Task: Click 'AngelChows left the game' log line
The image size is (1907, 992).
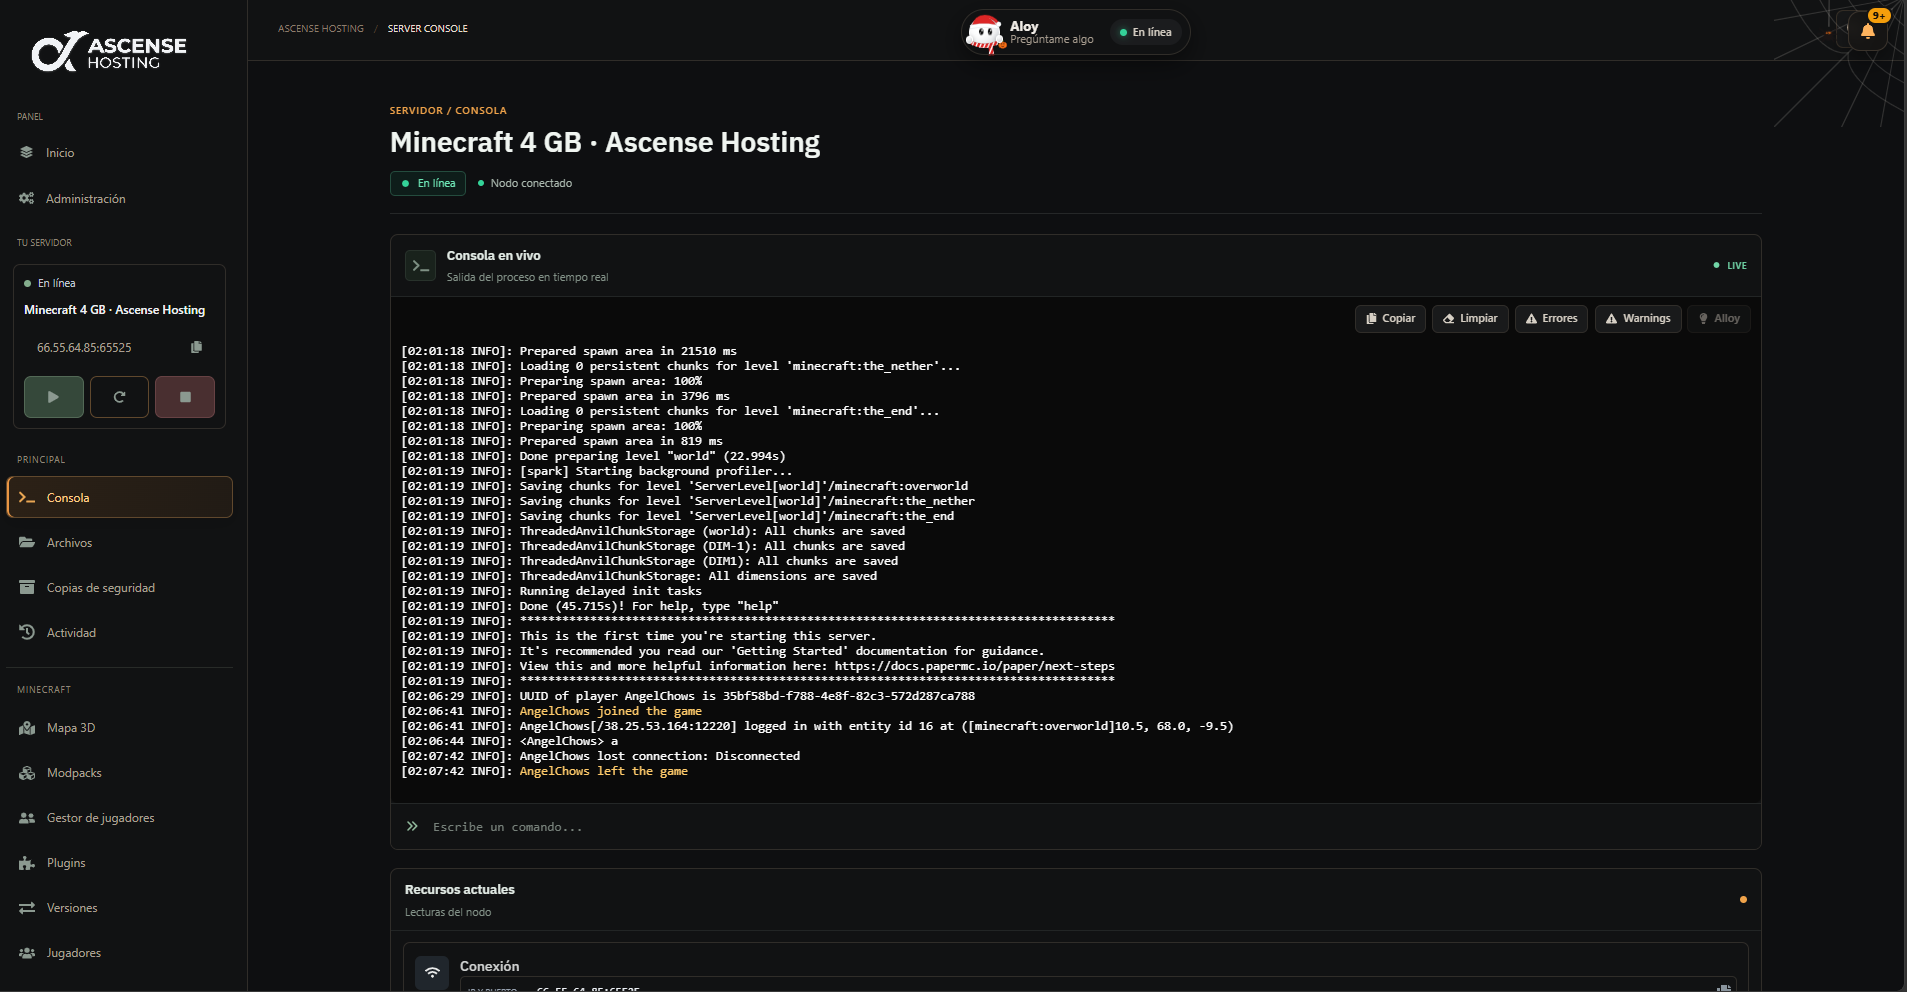Action: coord(603,771)
